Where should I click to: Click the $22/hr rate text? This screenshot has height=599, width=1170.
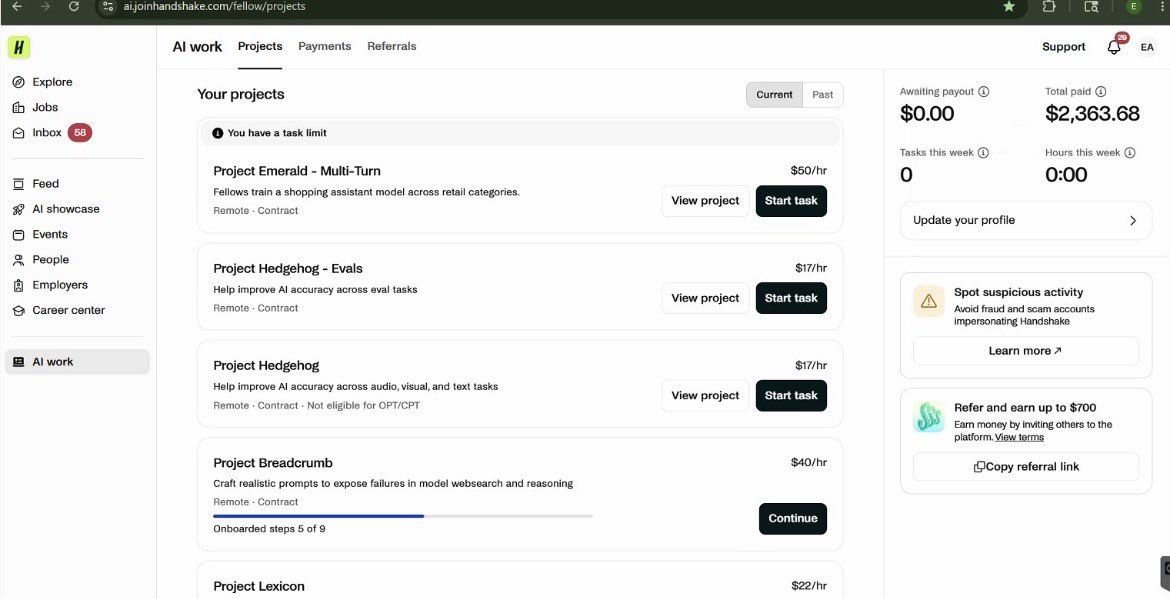pos(809,586)
